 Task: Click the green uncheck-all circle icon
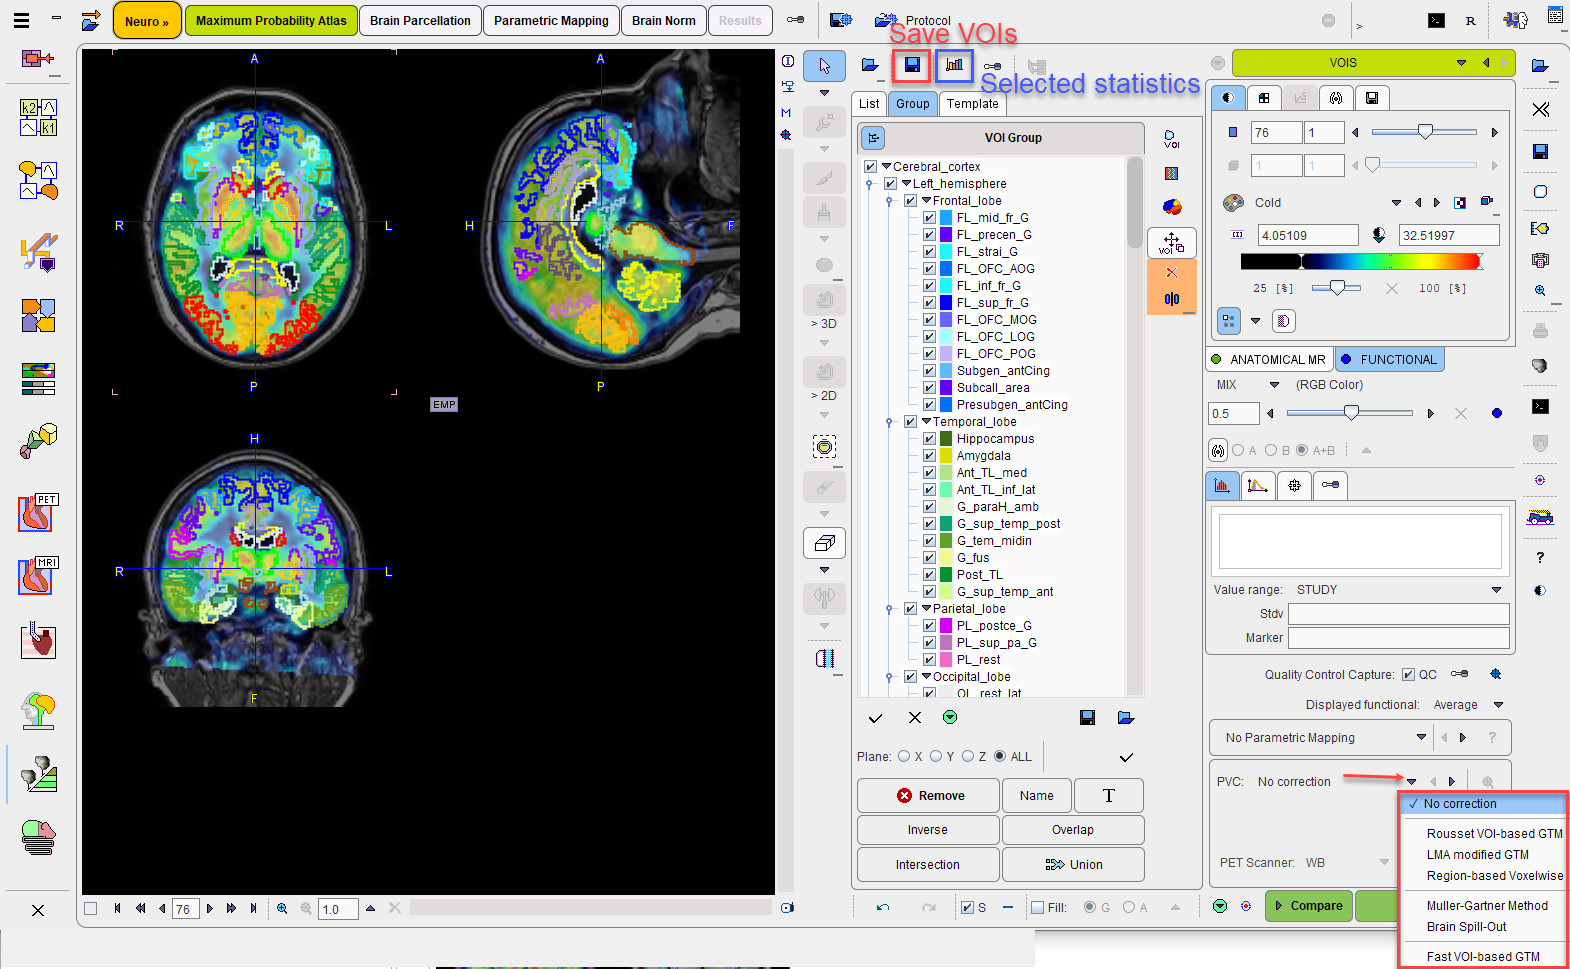950,717
